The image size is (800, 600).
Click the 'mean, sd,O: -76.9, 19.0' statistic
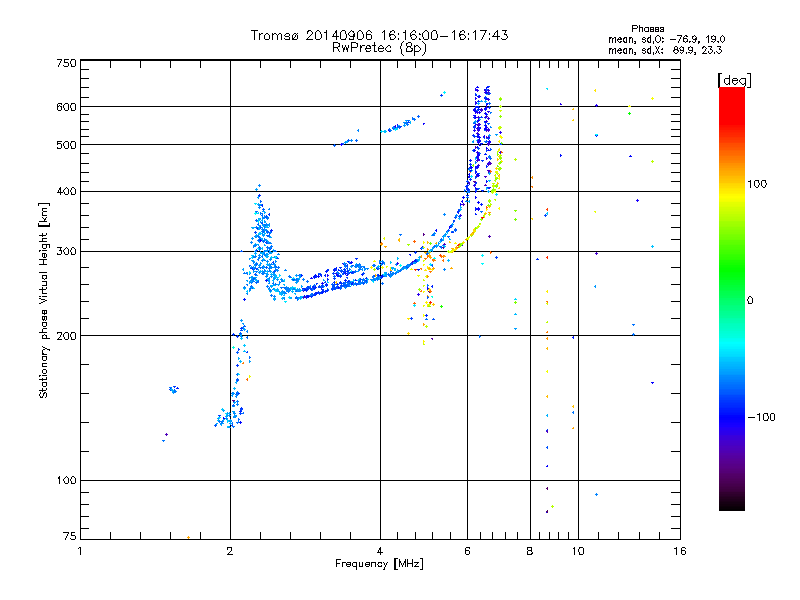666,39
